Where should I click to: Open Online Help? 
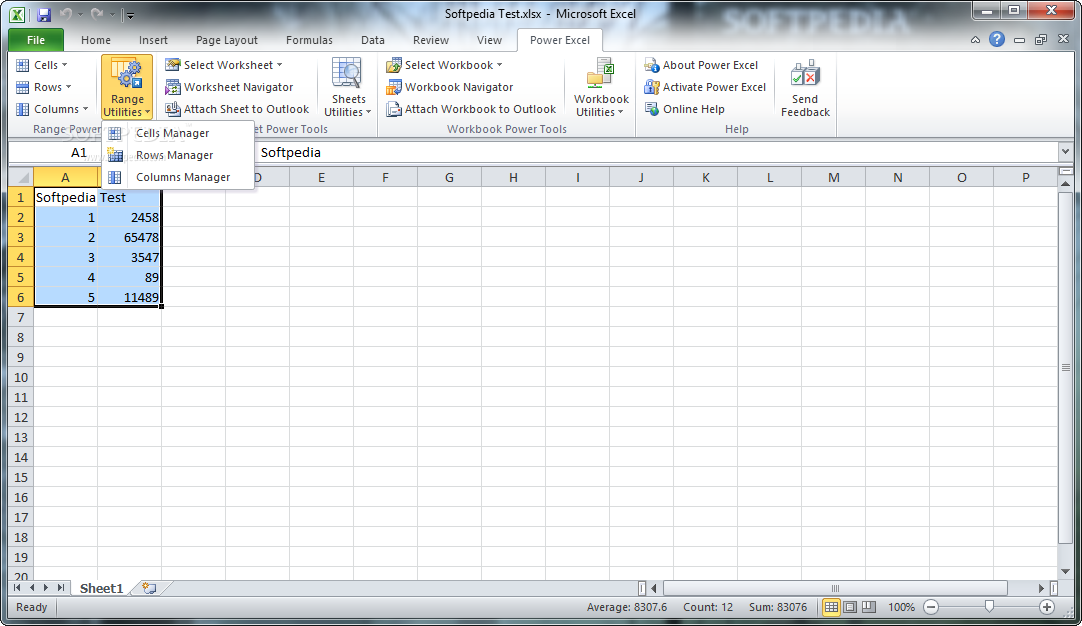[685, 109]
